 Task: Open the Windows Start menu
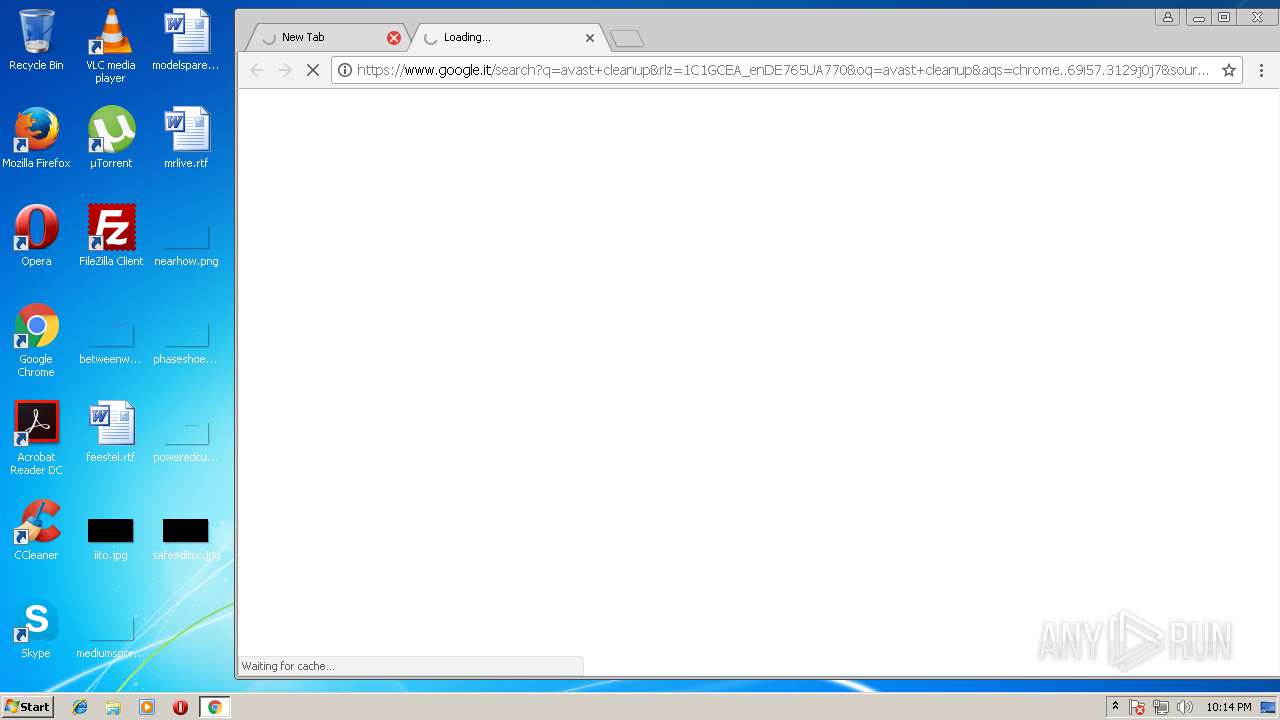[28, 707]
